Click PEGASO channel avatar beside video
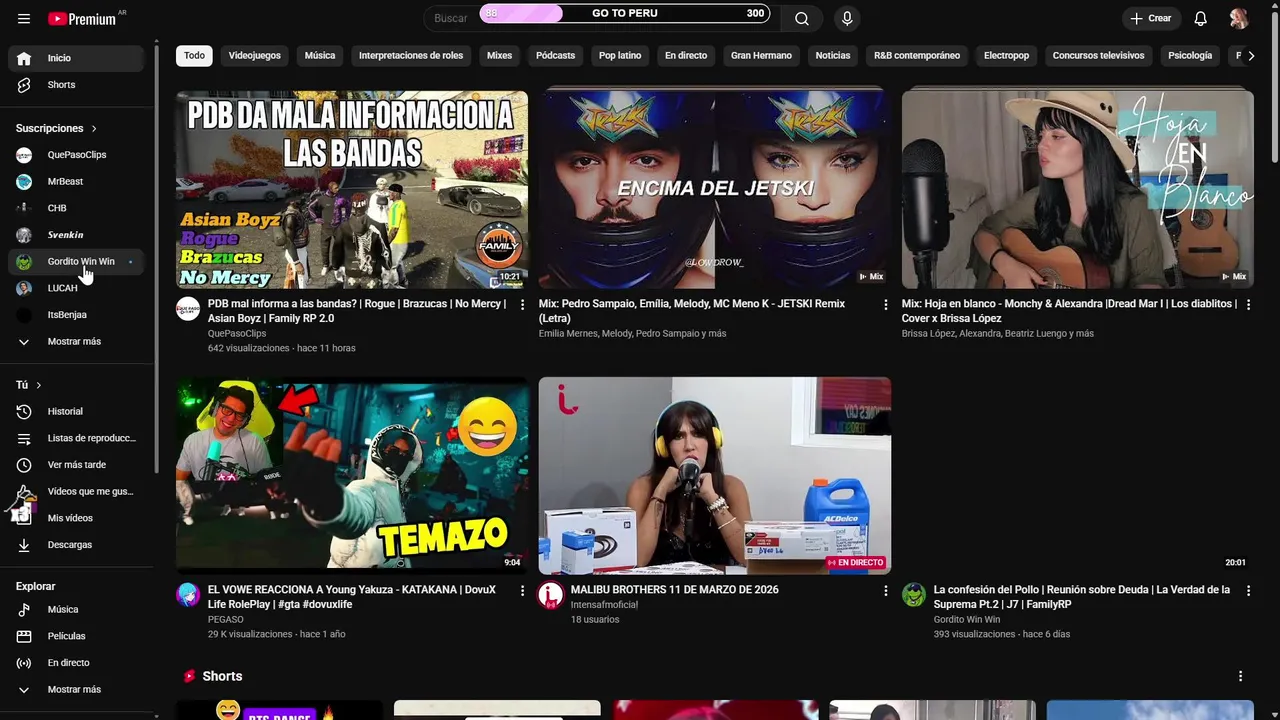This screenshot has height=720, width=1280. [188, 595]
